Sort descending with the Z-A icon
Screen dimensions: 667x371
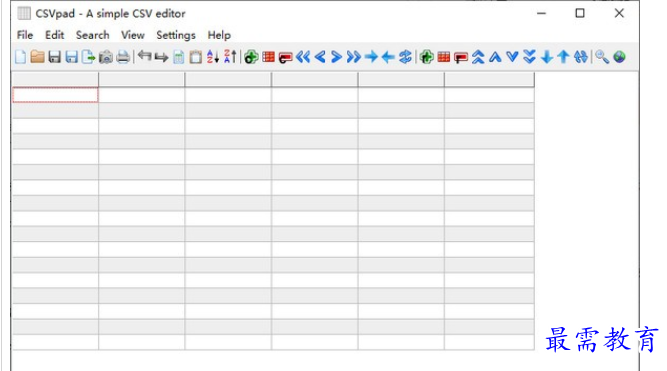click(x=230, y=57)
